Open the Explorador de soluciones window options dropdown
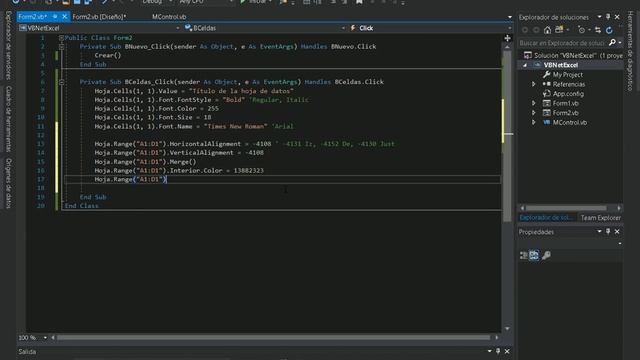This screenshot has width=640, height=360. 599,17
